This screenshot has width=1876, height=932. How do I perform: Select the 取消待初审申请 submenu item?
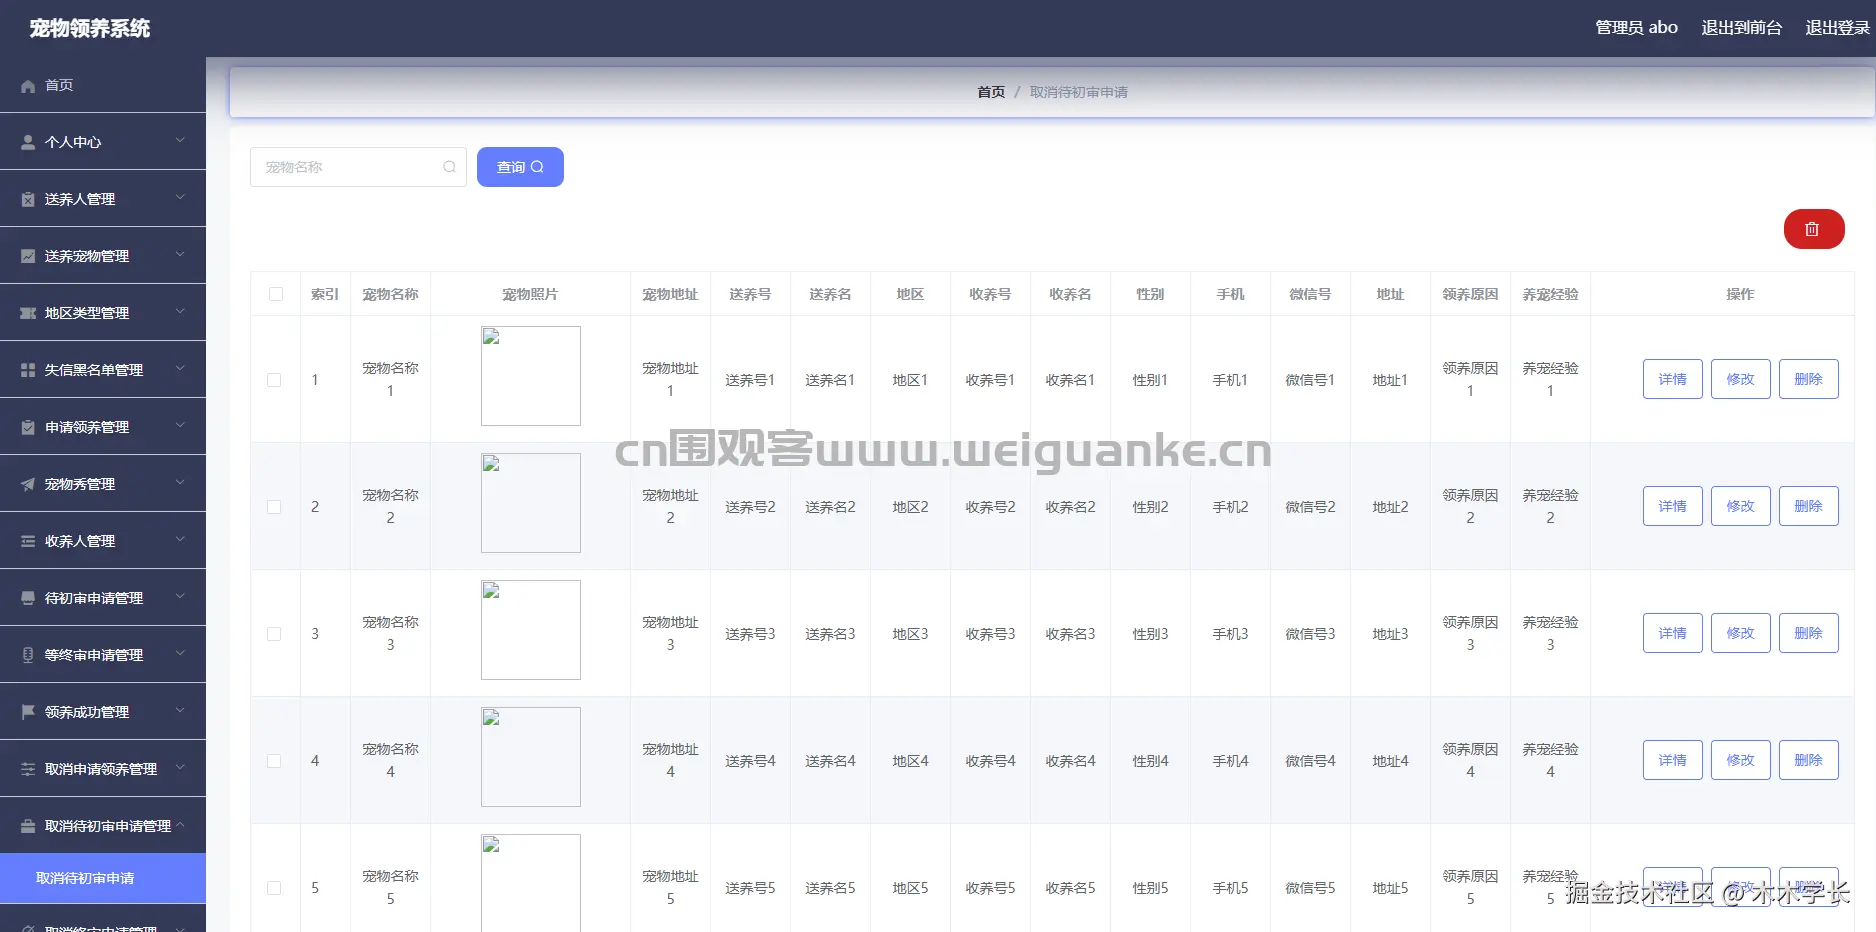point(103,878)
